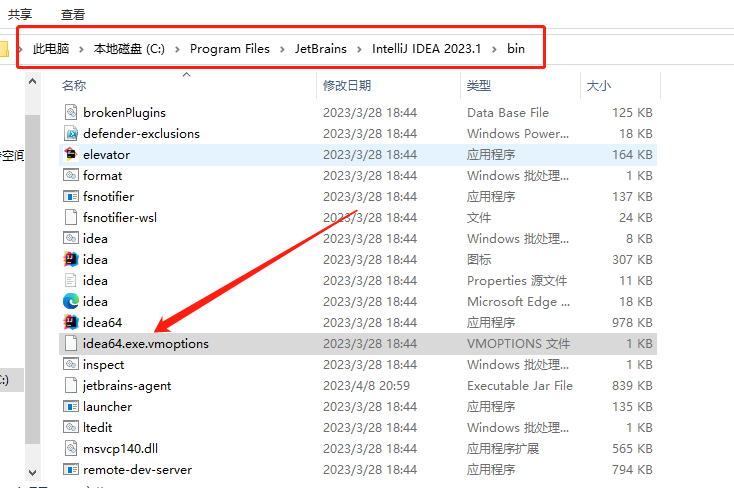734x488 pixels.
Task: Click the bin breadcrumb segment
Action: tap(516, 49)
